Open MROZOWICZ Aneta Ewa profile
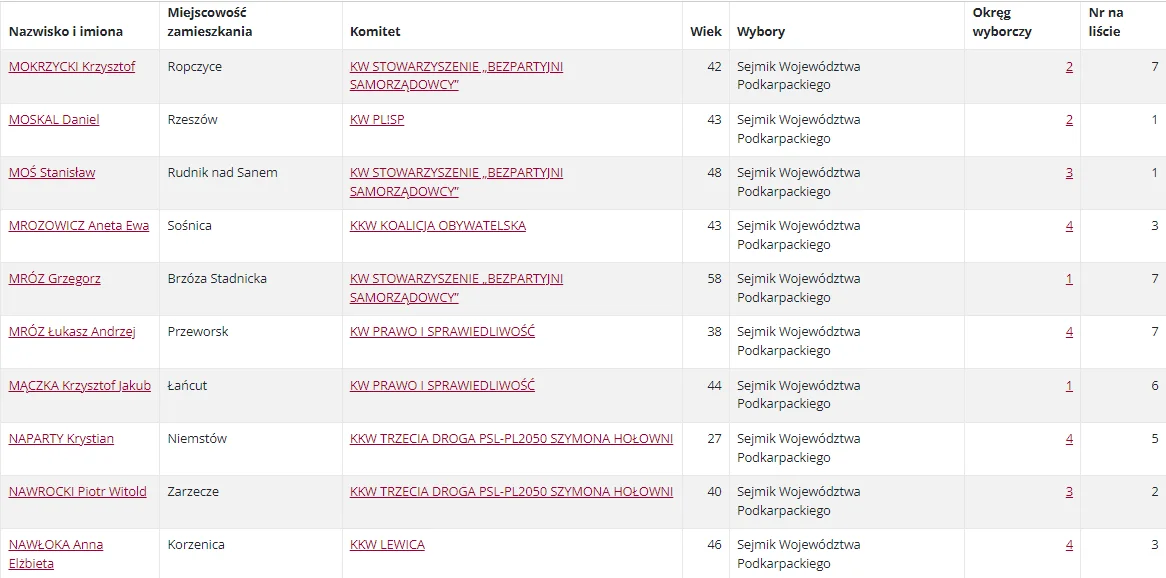This screenshot has height=578, width=1166. [x=79, y=225]
